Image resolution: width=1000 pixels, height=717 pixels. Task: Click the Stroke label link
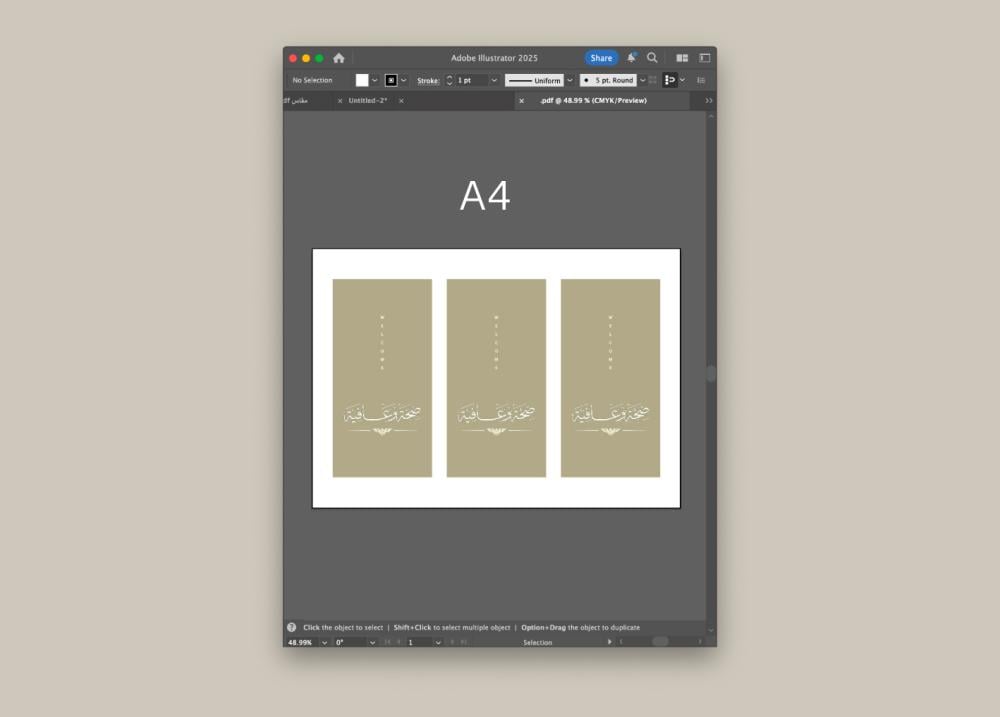point(428,80)
